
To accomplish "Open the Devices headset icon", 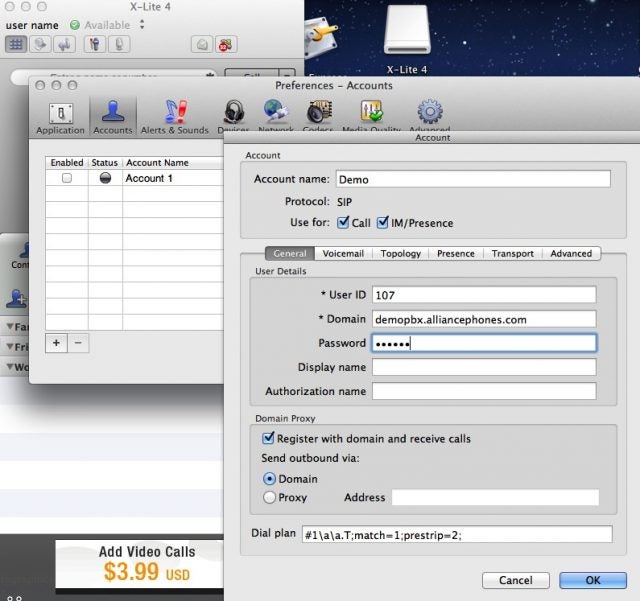I will pos(234,112).
